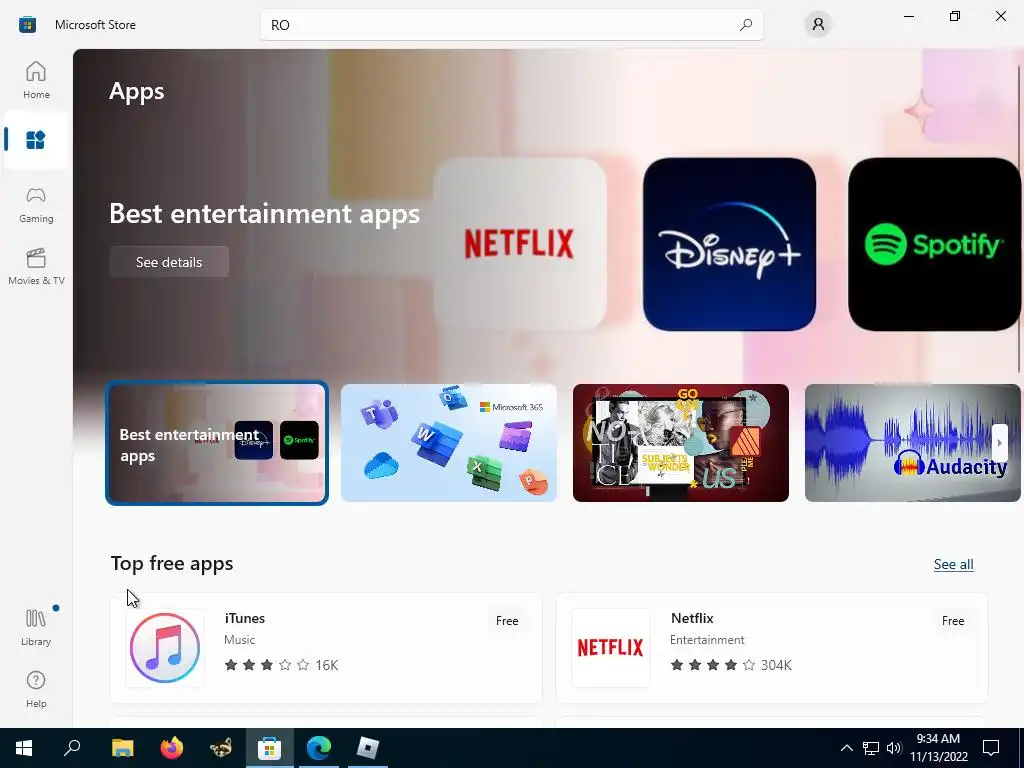Select the Apps sidebar icon
The height and width of the screenshot is (768, 1024).
[35, 140]
